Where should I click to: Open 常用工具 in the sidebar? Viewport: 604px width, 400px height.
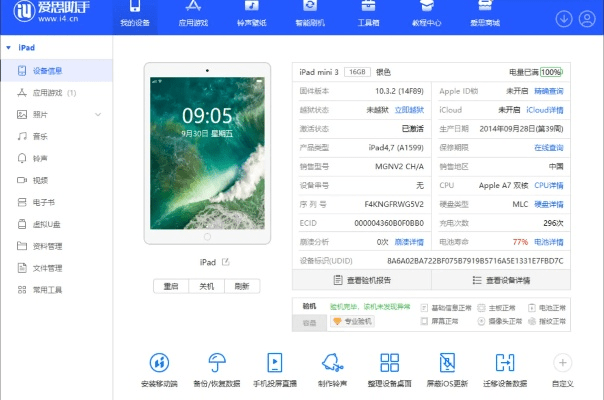57,290
